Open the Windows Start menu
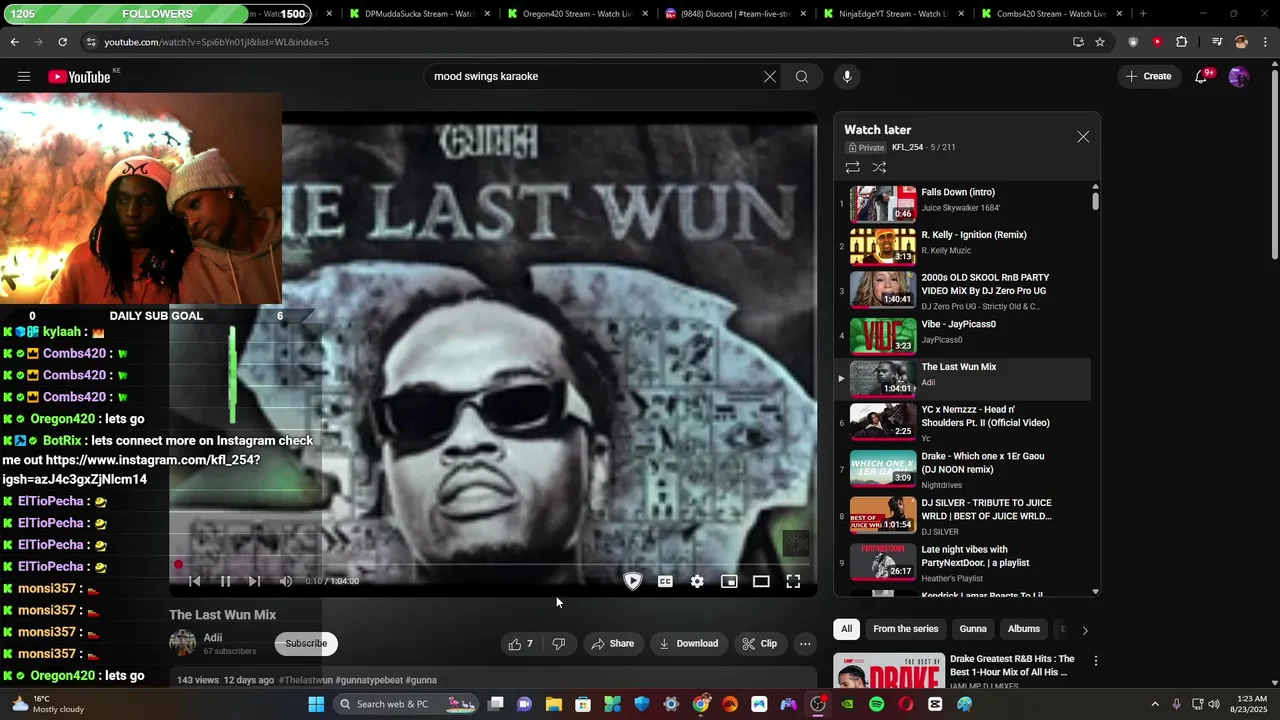The width and height of the screenshot is (1280, 720). (x=316, y=704)
